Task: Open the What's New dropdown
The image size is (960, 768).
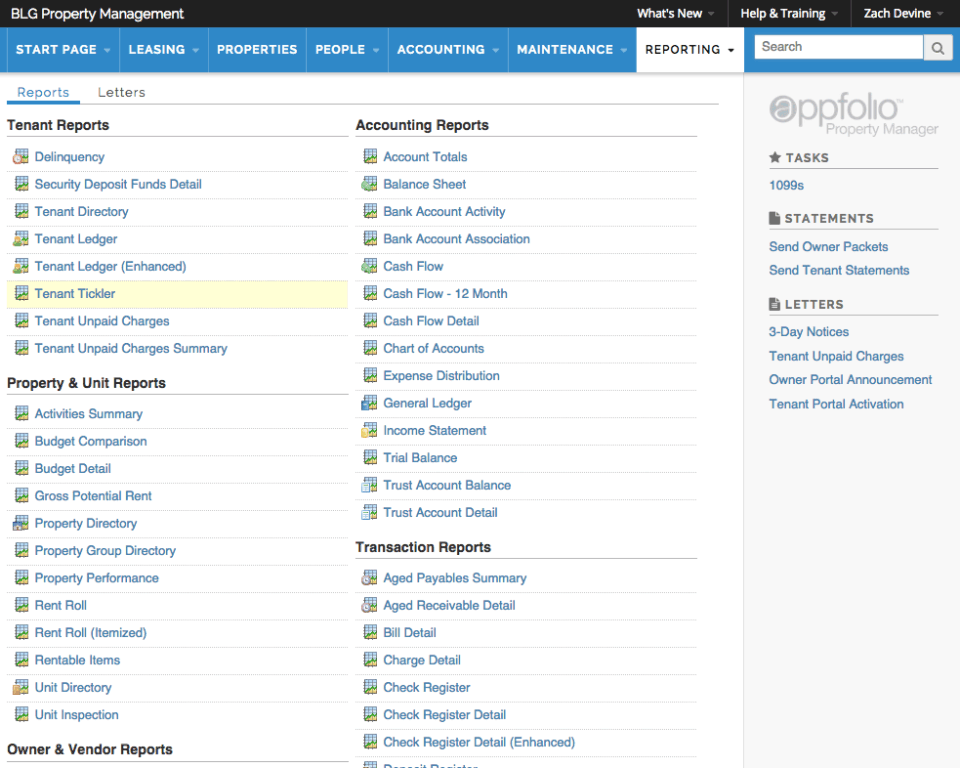Action: pyautogui.click(x=676, y=14)
